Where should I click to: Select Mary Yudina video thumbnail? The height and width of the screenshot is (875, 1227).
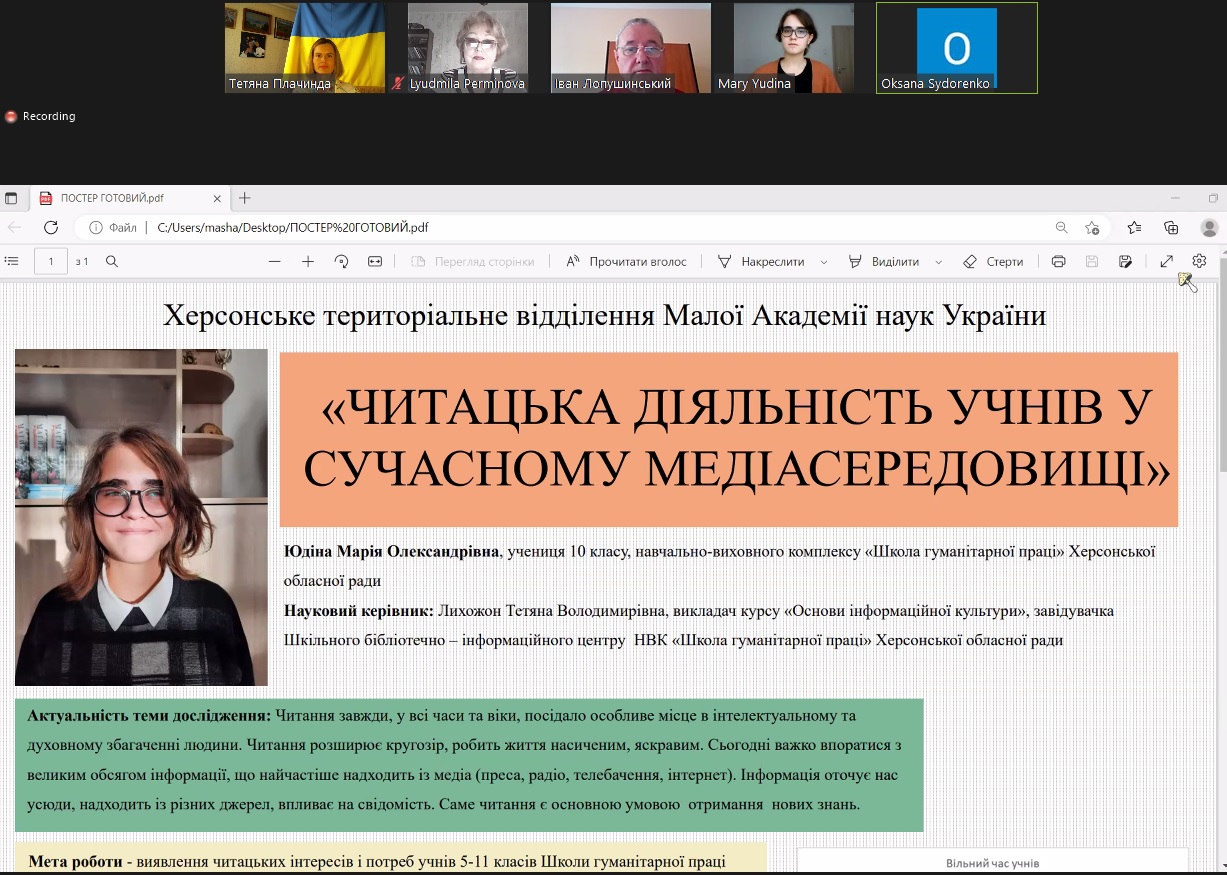794,48
